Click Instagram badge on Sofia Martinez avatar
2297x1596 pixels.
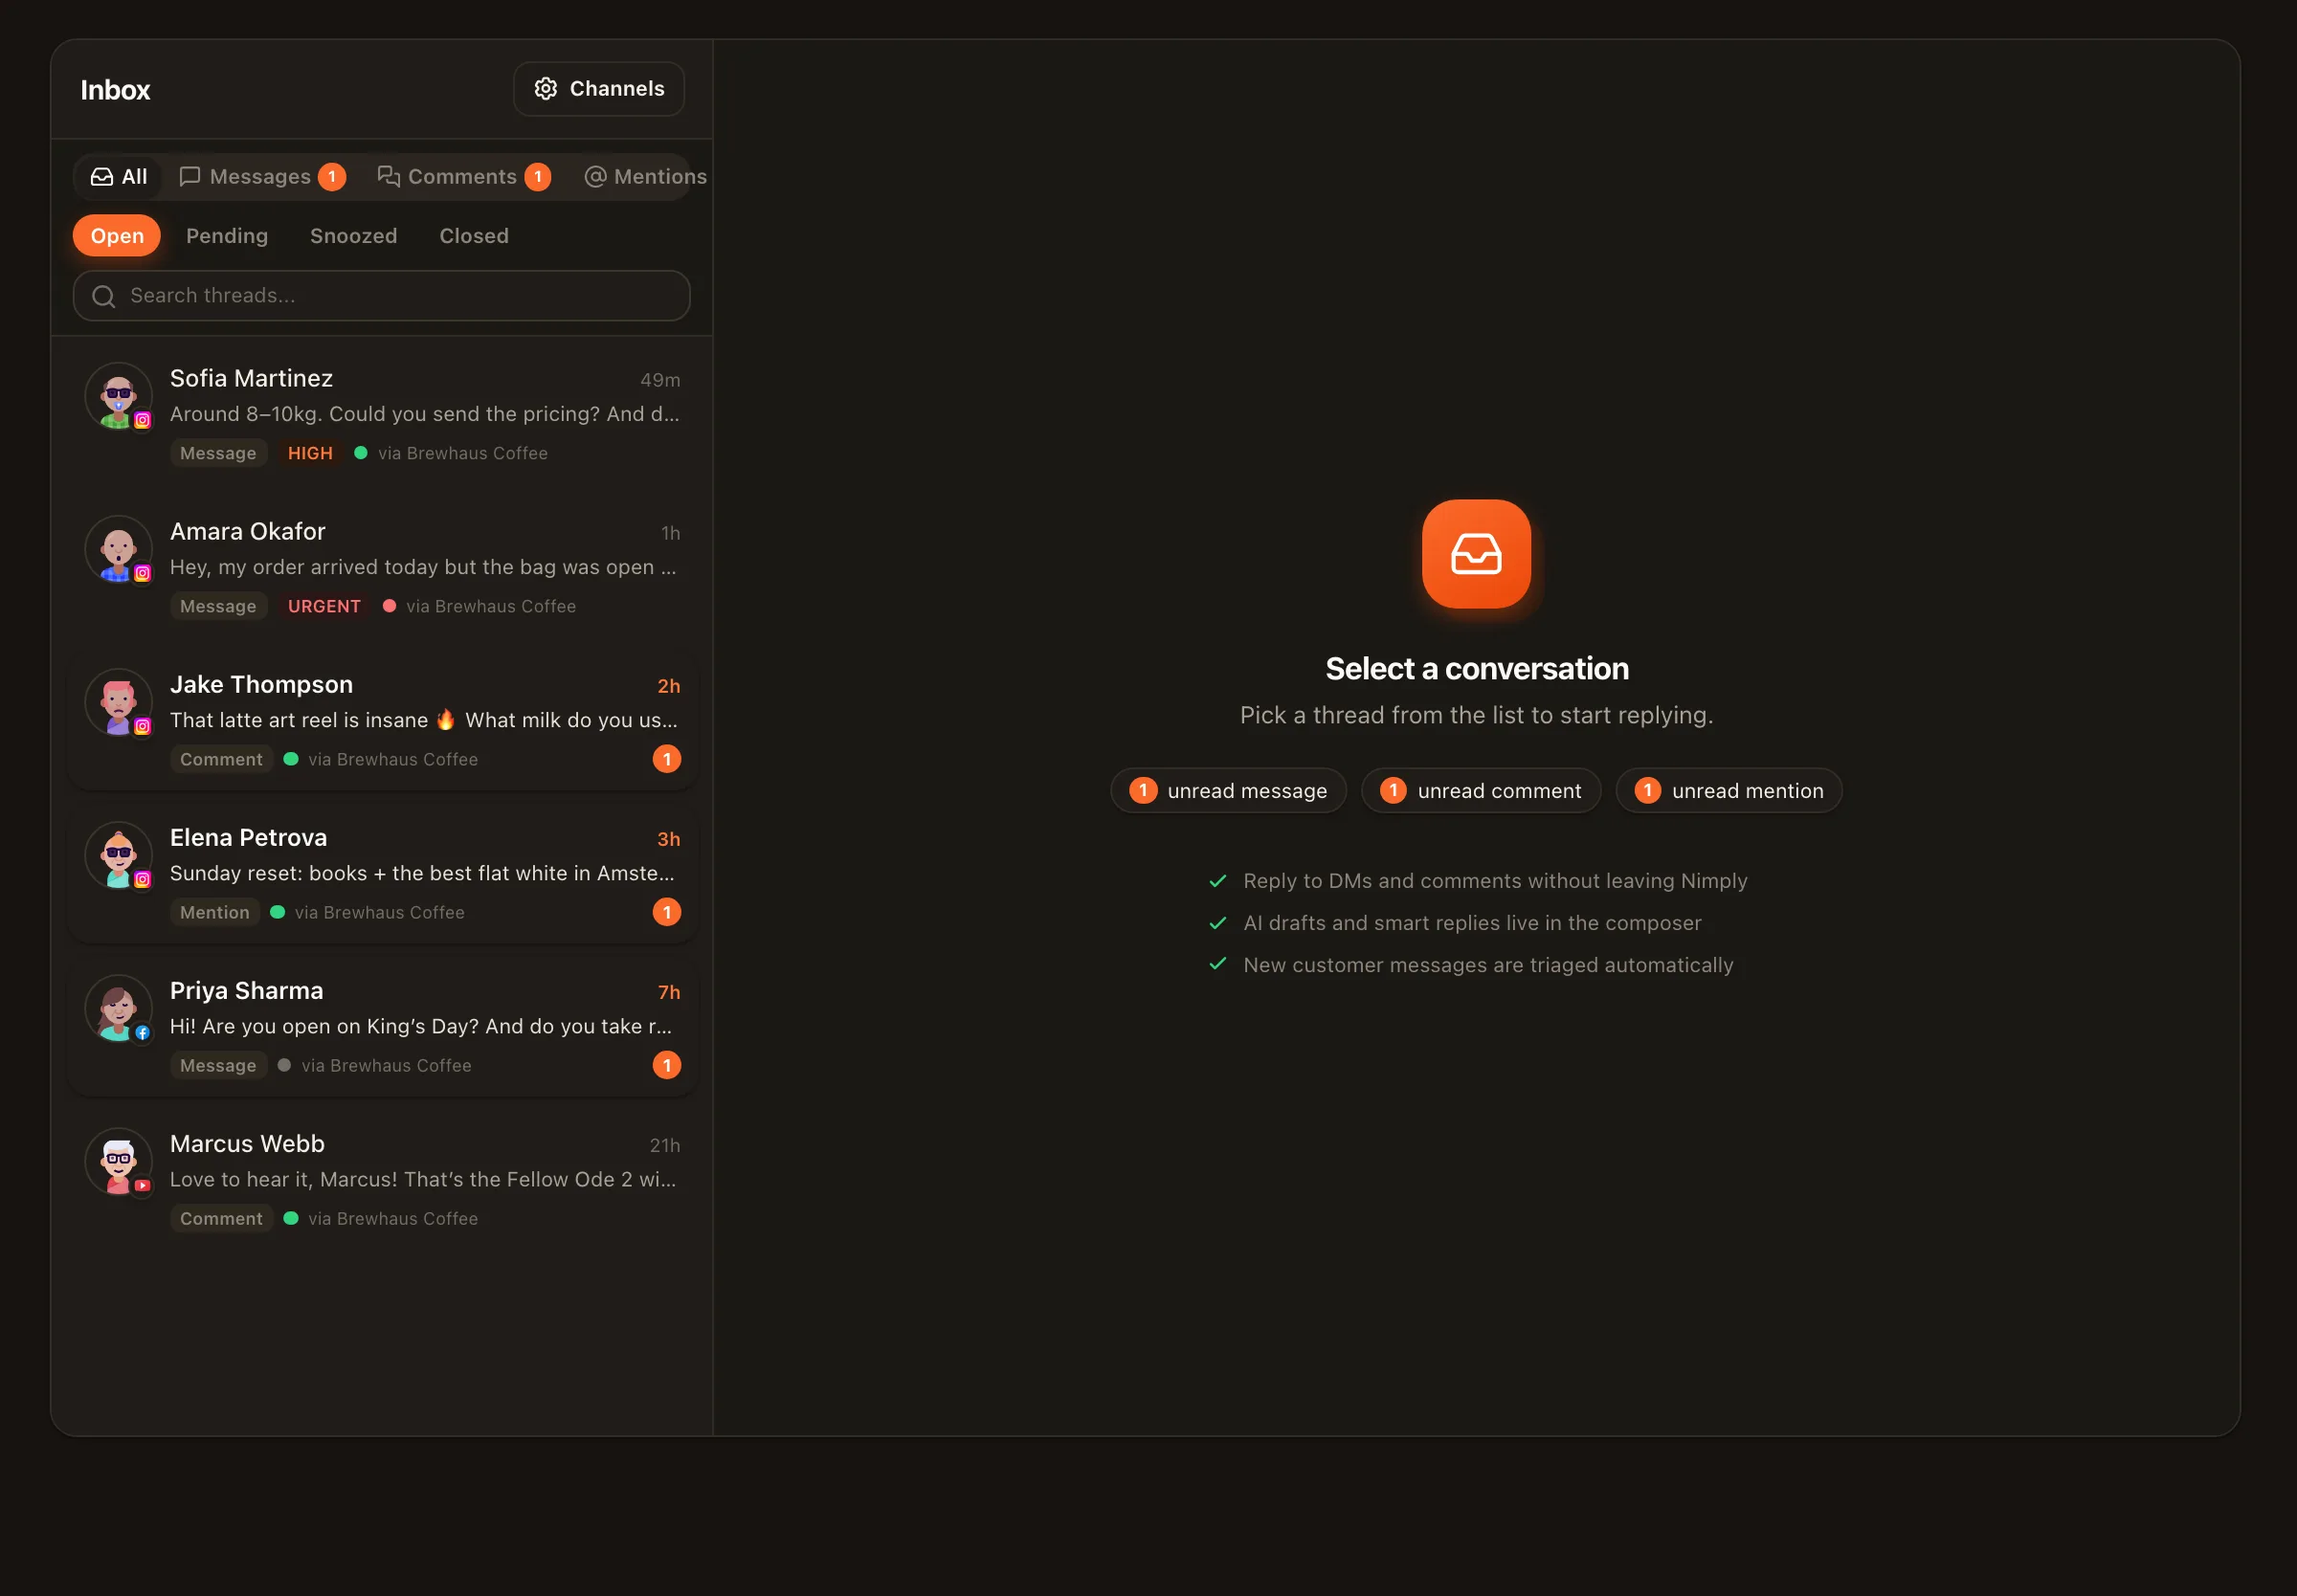(x=143, y=421)
